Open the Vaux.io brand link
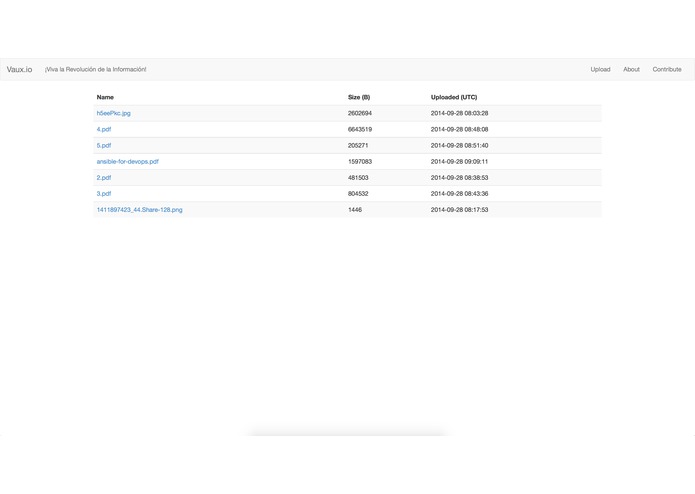Viewport: 695px width, 494px height. coord(20,70)
